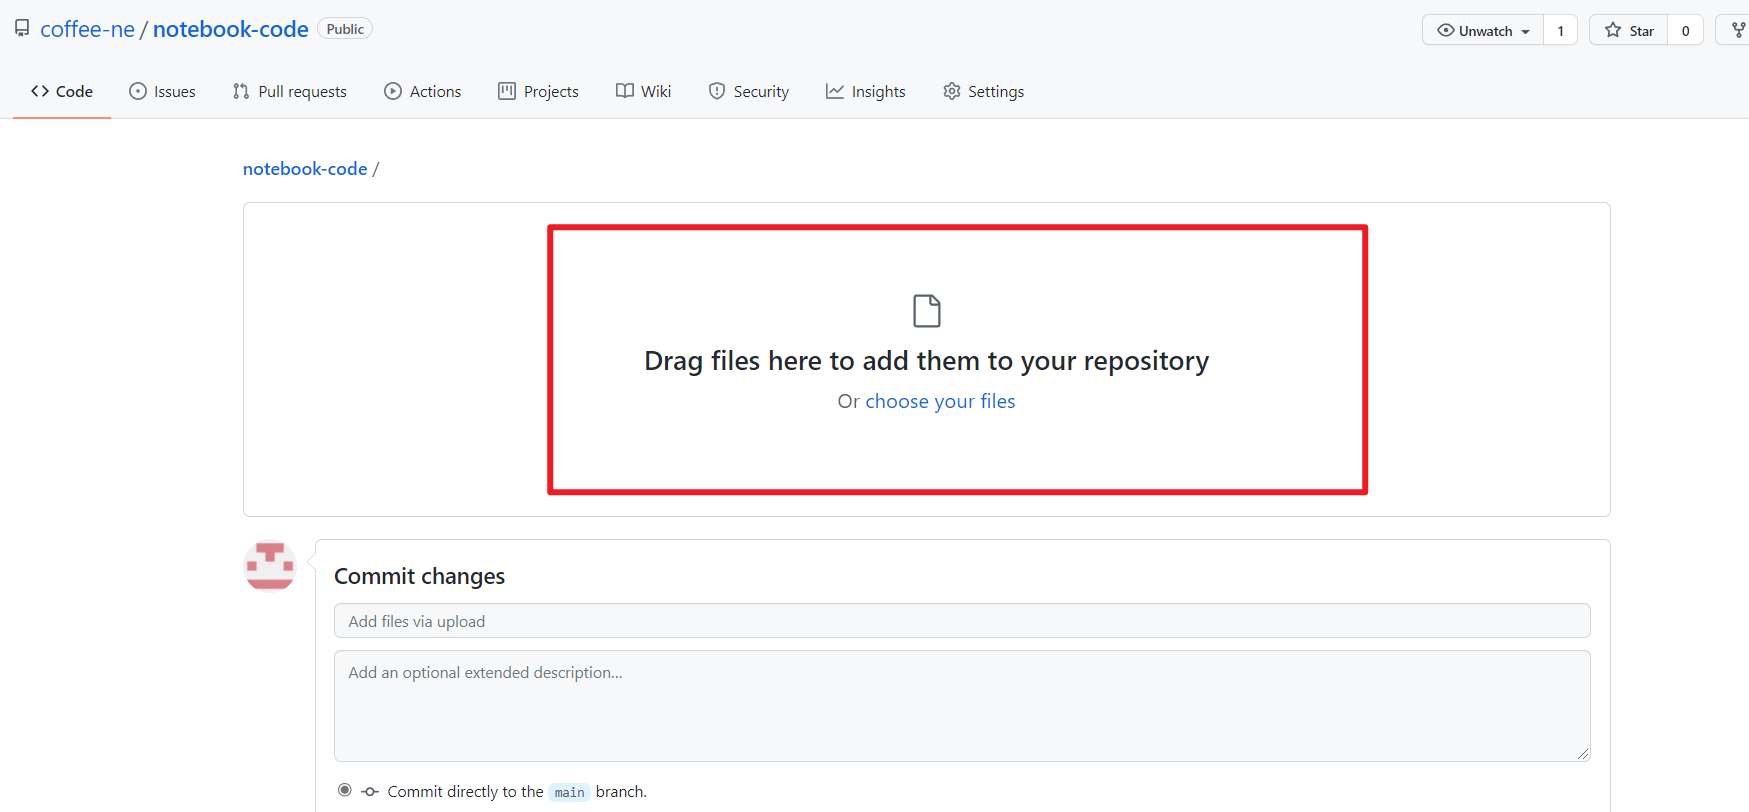This screenshot has width=1749, height=812.
Task: Click the optional extended description text area
Action: pyautogui.click(x=962, y=706)
